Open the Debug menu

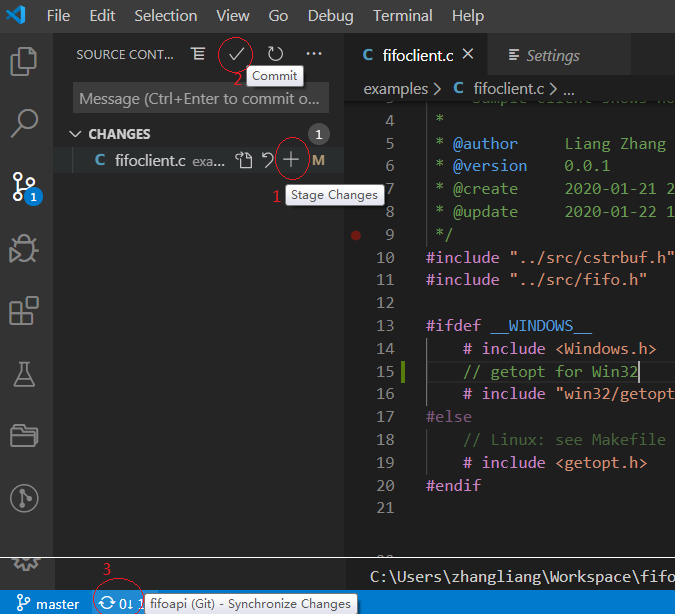point(331,16)
